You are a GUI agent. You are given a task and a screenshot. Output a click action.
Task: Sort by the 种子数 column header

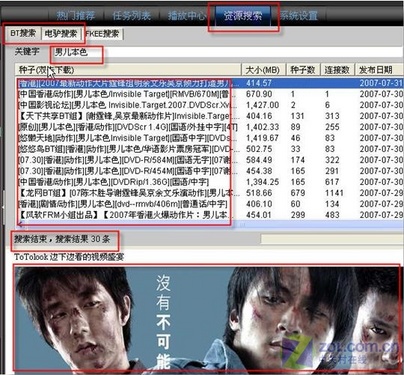(303, 70)
